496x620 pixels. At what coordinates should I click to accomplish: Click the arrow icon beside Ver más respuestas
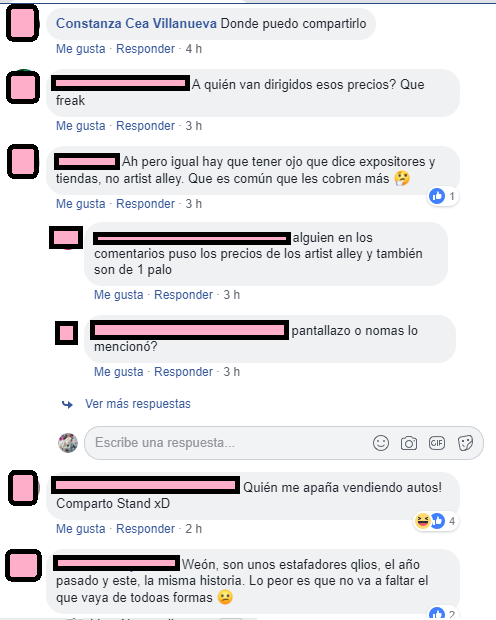67,404
